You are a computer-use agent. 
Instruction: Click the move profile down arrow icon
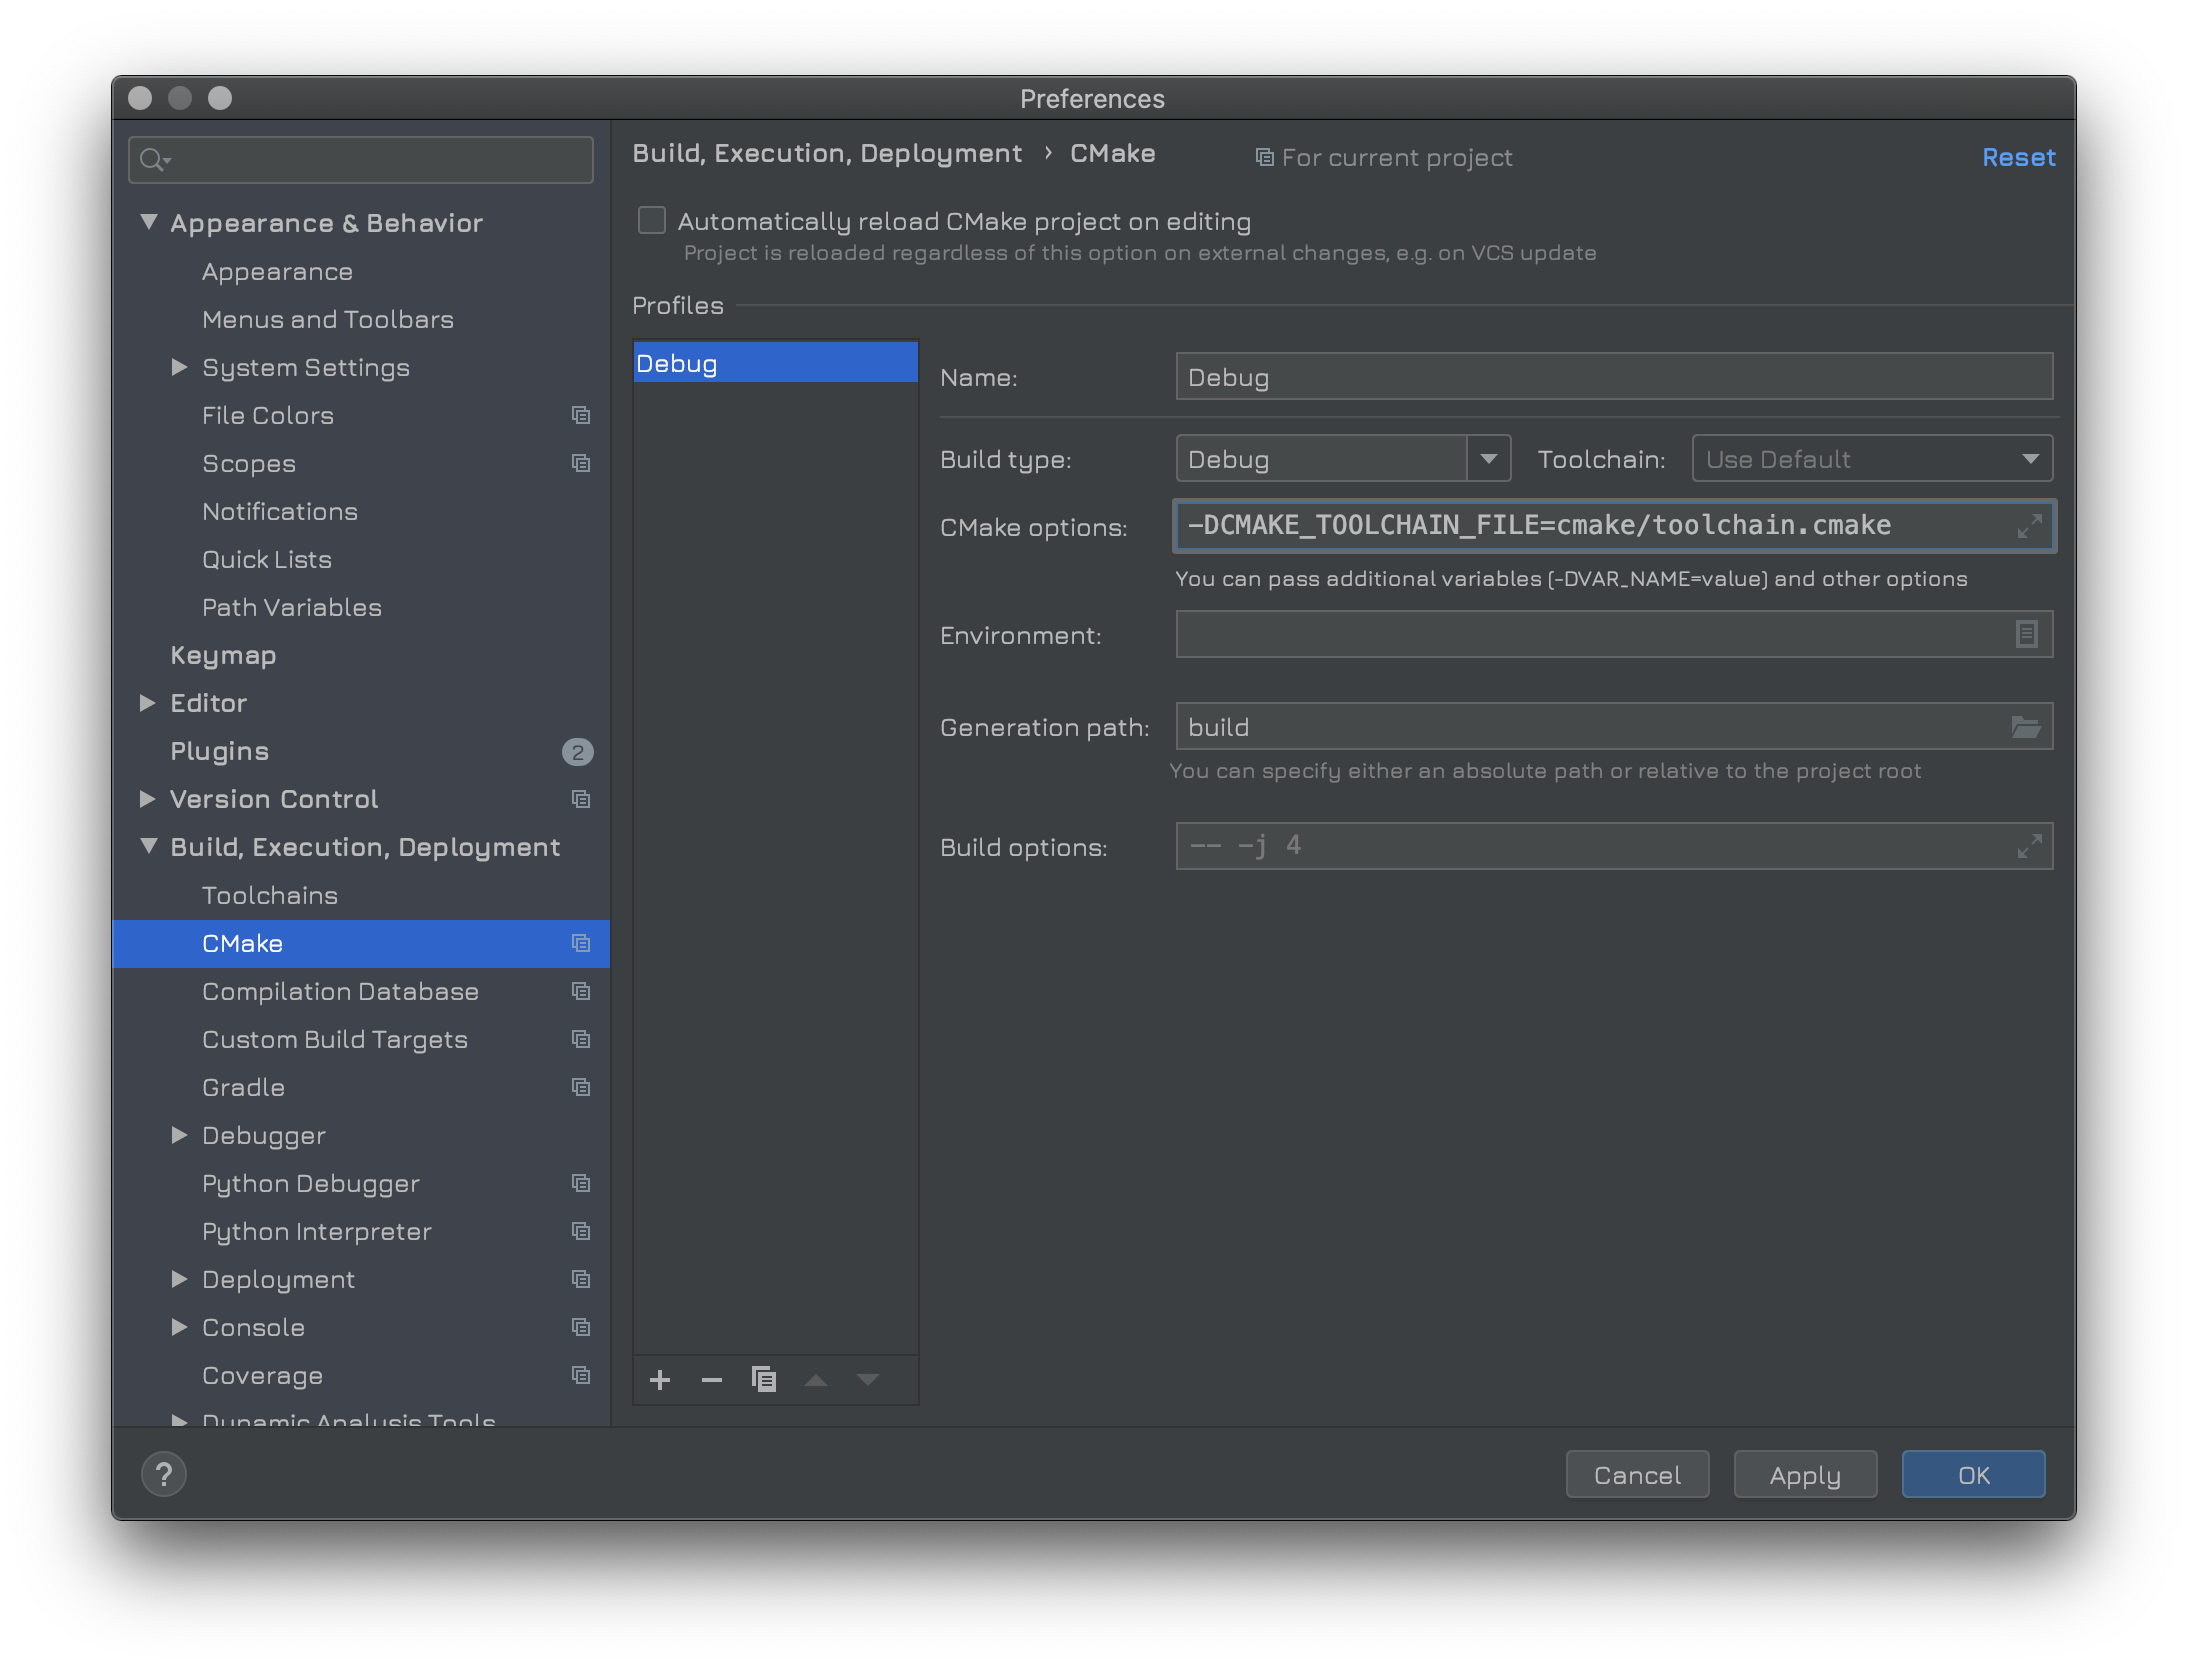click(869, 1381)
